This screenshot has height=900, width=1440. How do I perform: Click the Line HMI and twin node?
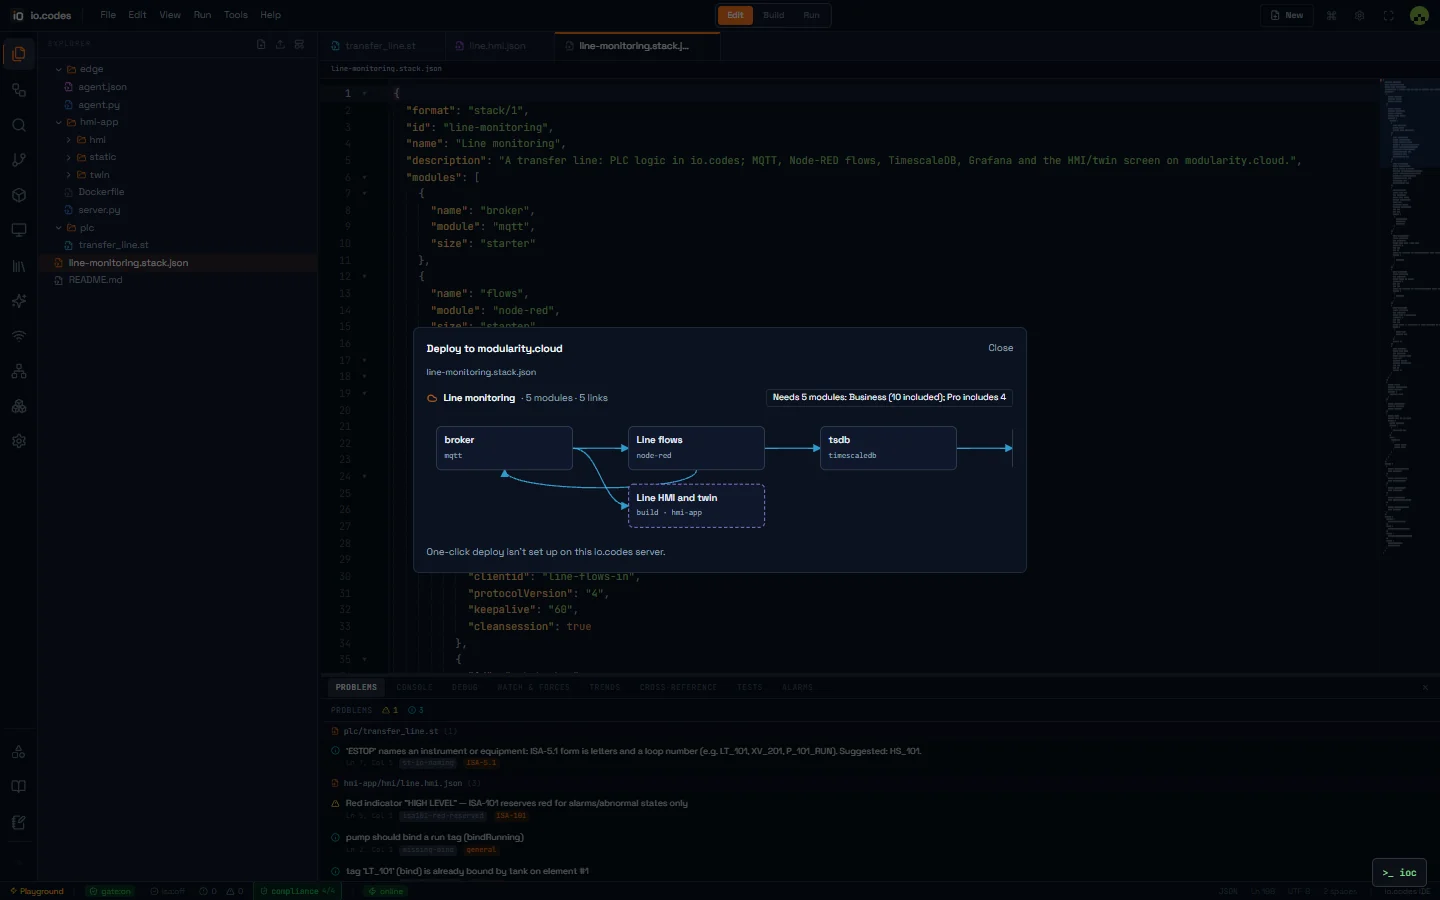[696, 505]
